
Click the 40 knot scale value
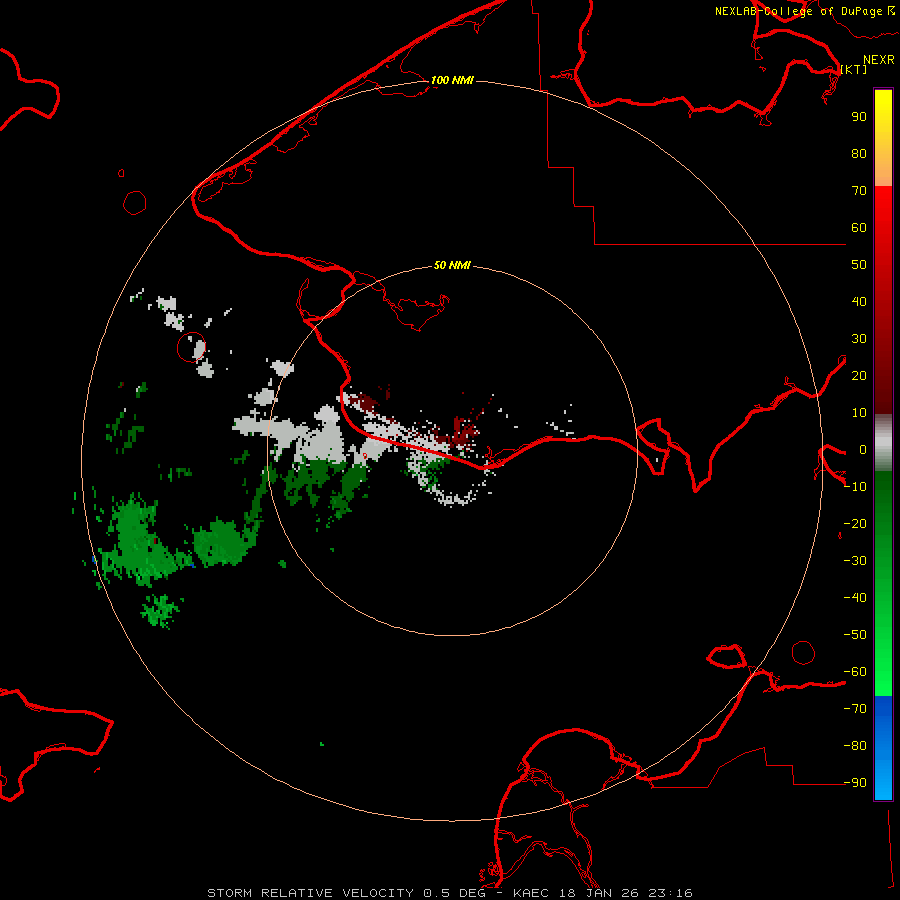859,301
